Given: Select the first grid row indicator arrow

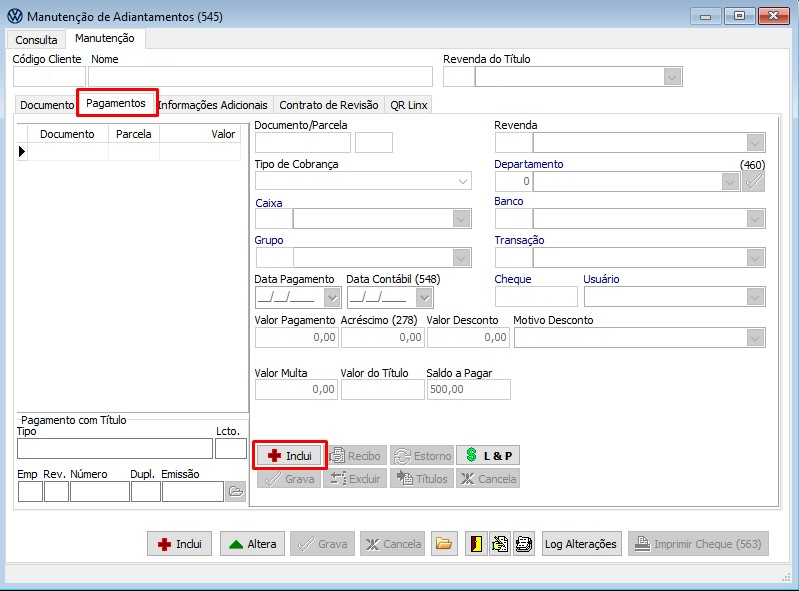Looking at the screenshot, I should click(22, 151).
